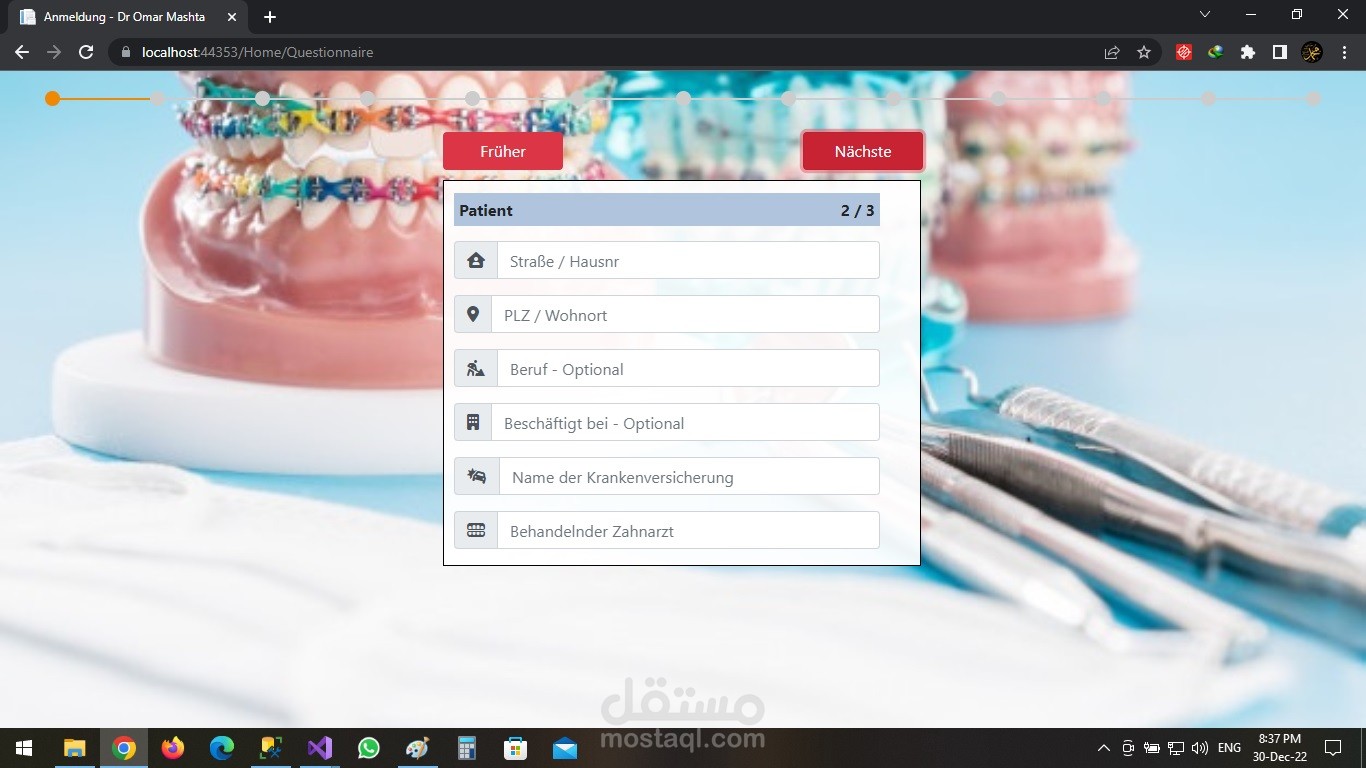Click the third dot on the progress stepper
Viewport: 1366px width, 768px height.
point(262,99)
